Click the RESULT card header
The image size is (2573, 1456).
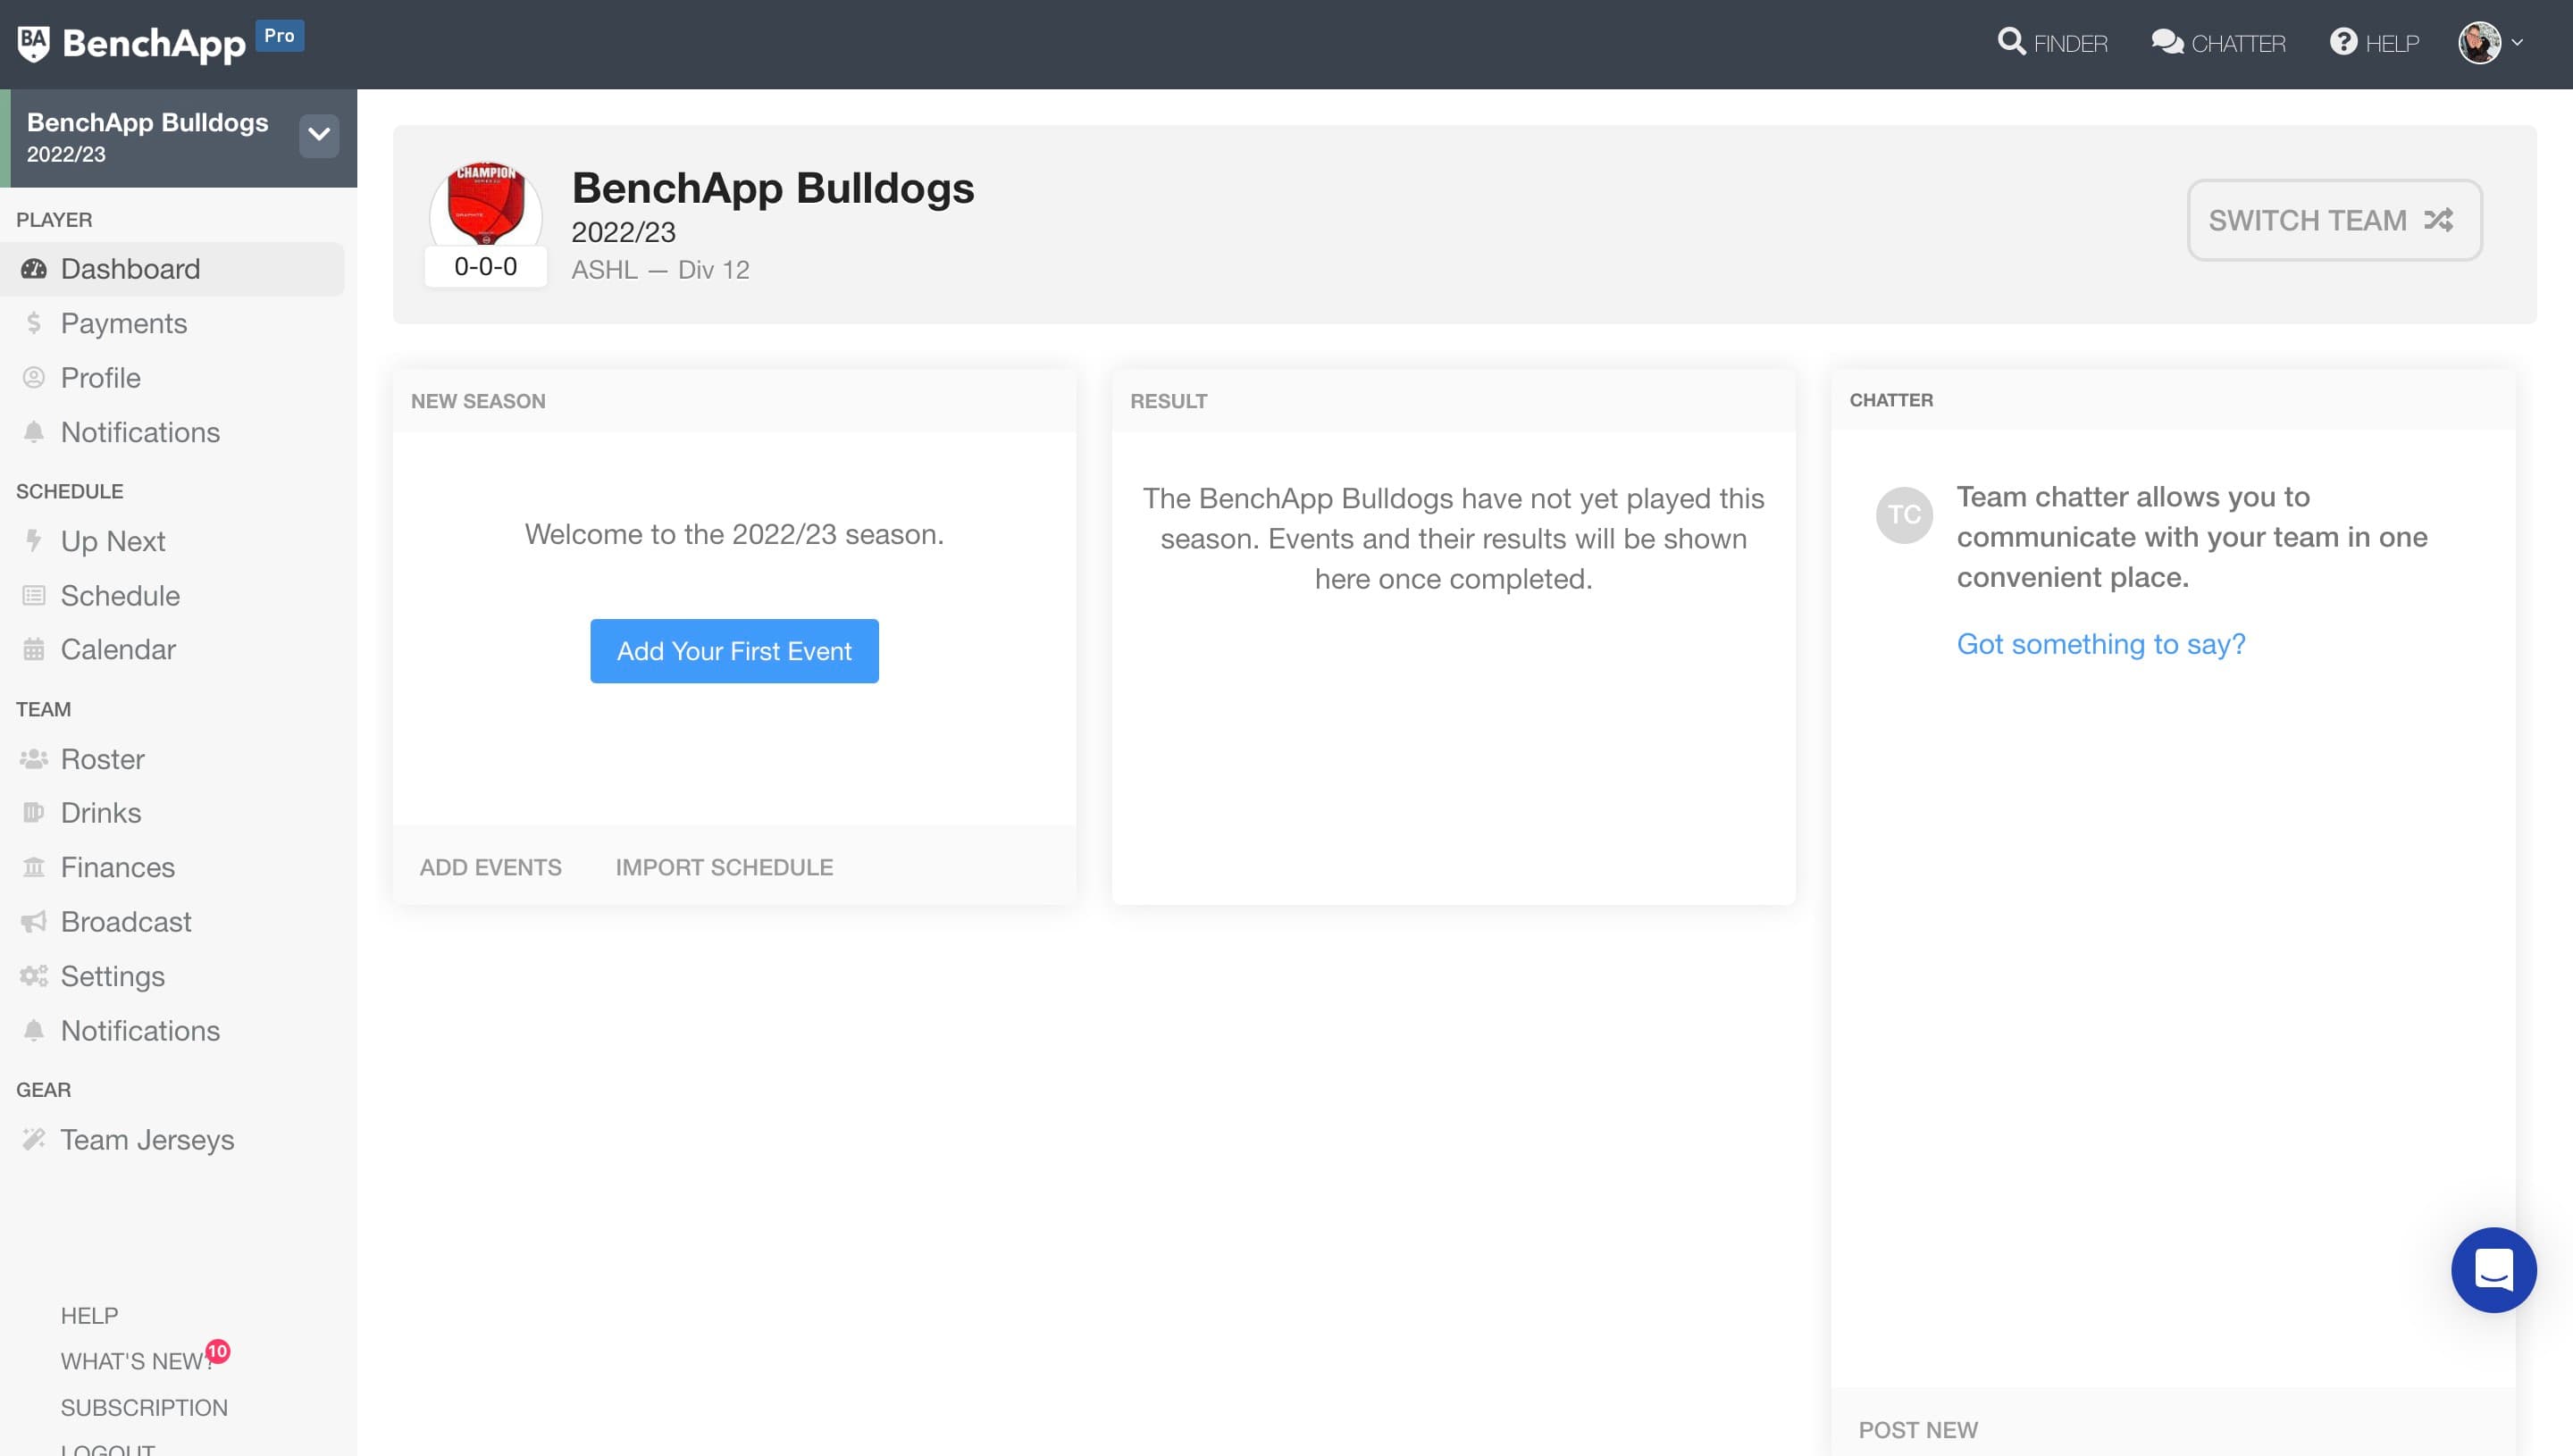pos(1453,401)
